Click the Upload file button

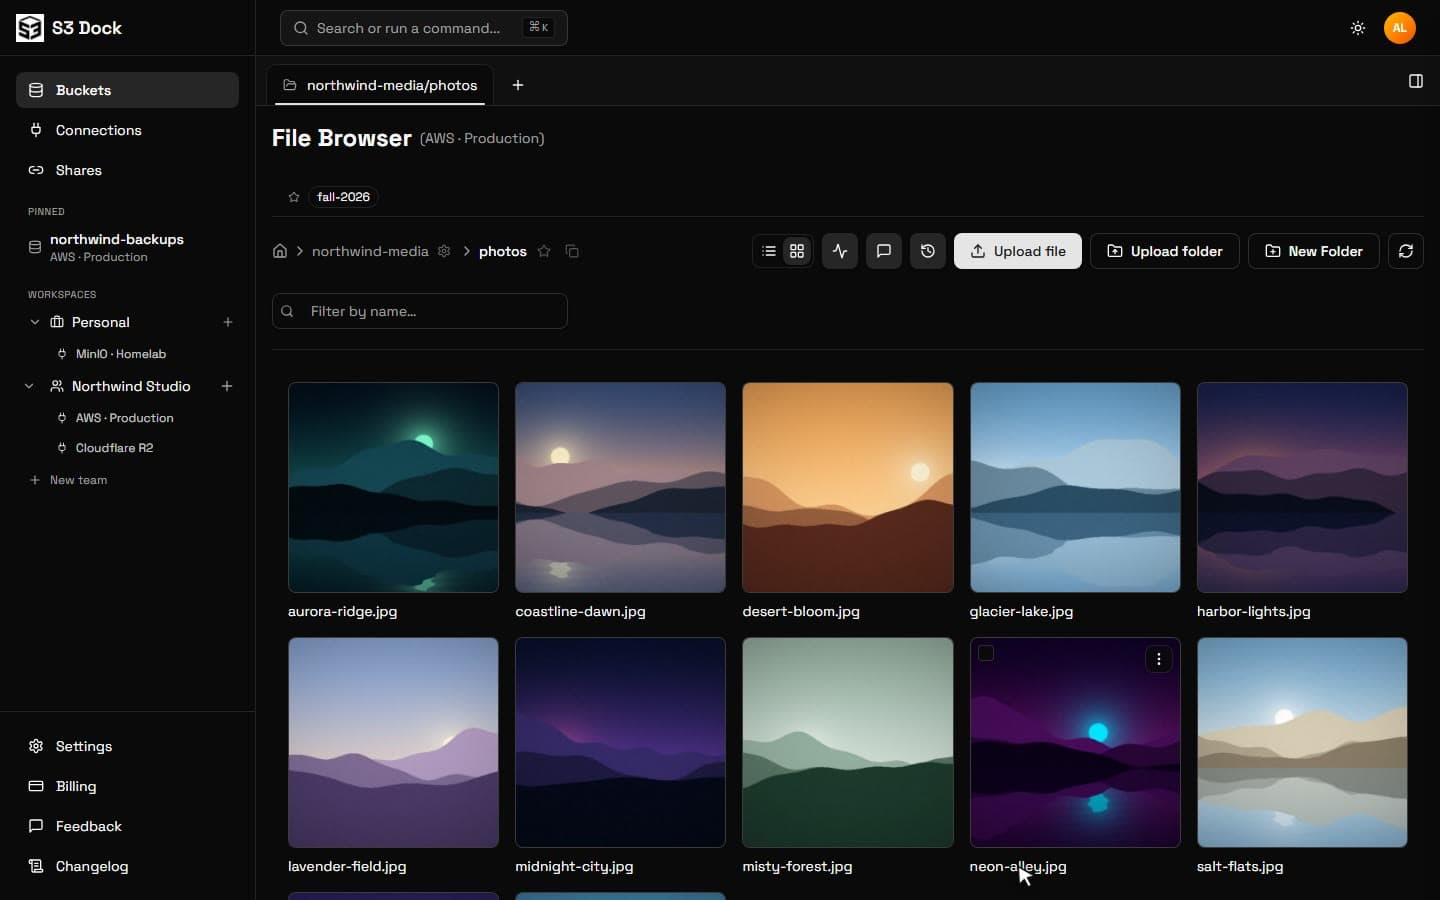[1018, 251]
